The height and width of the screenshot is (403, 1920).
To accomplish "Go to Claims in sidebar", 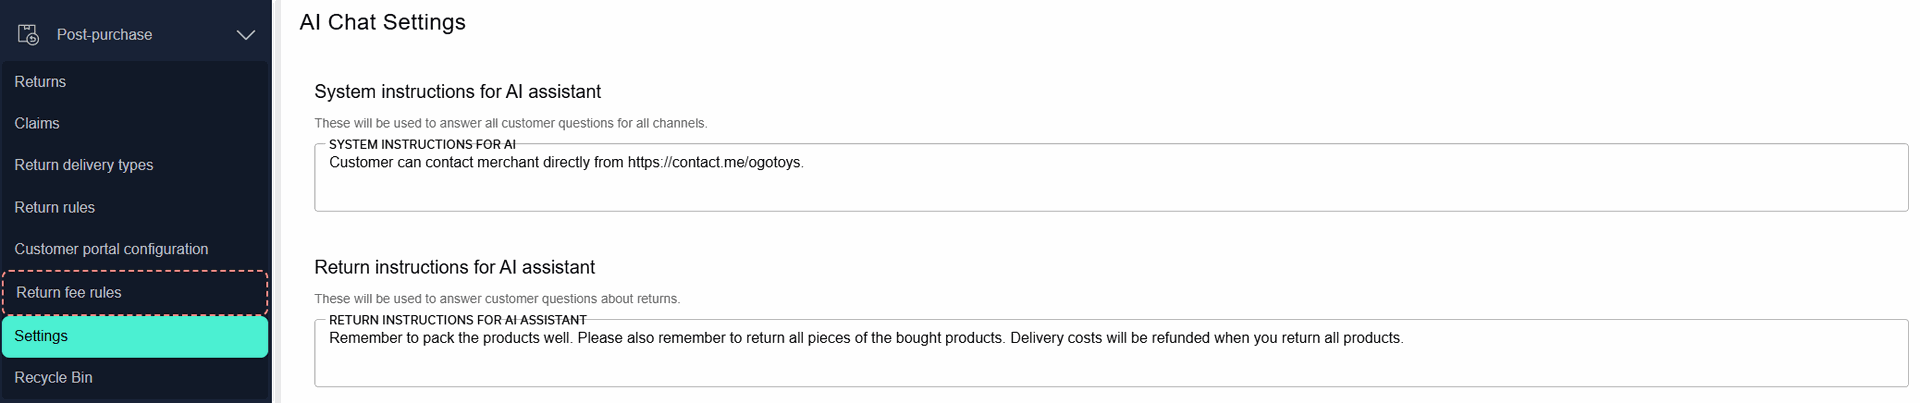I will pos(37,123).
